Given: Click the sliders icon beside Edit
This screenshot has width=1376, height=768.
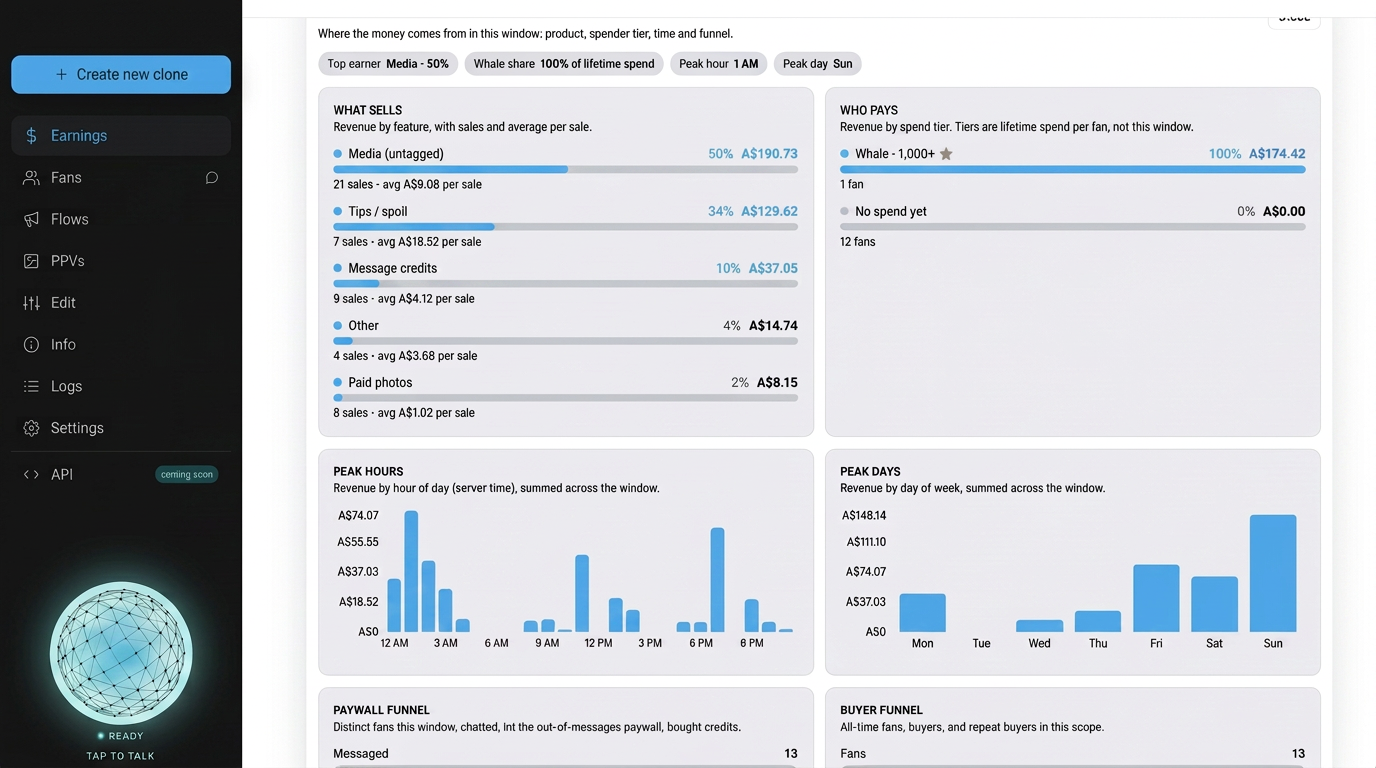Looking at the screenshot, I should click(31, 303).
